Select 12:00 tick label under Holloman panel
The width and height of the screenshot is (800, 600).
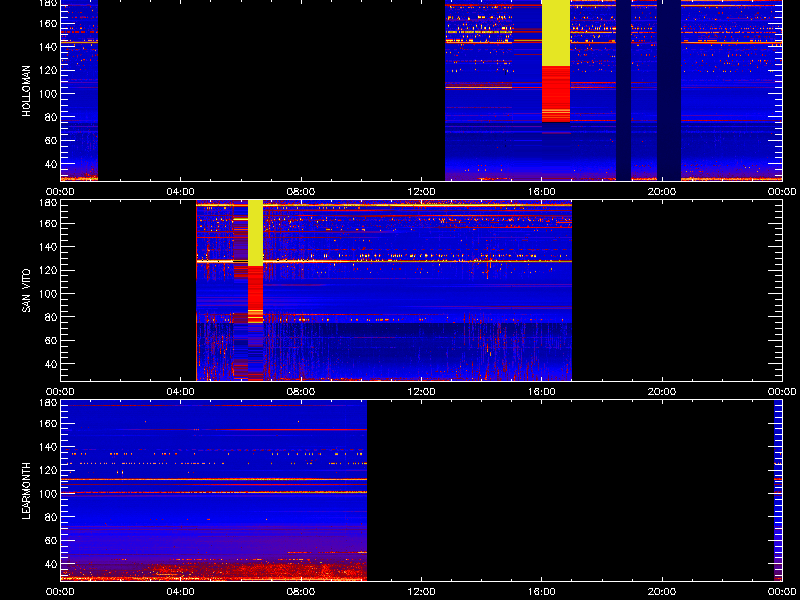click(421, 192)
